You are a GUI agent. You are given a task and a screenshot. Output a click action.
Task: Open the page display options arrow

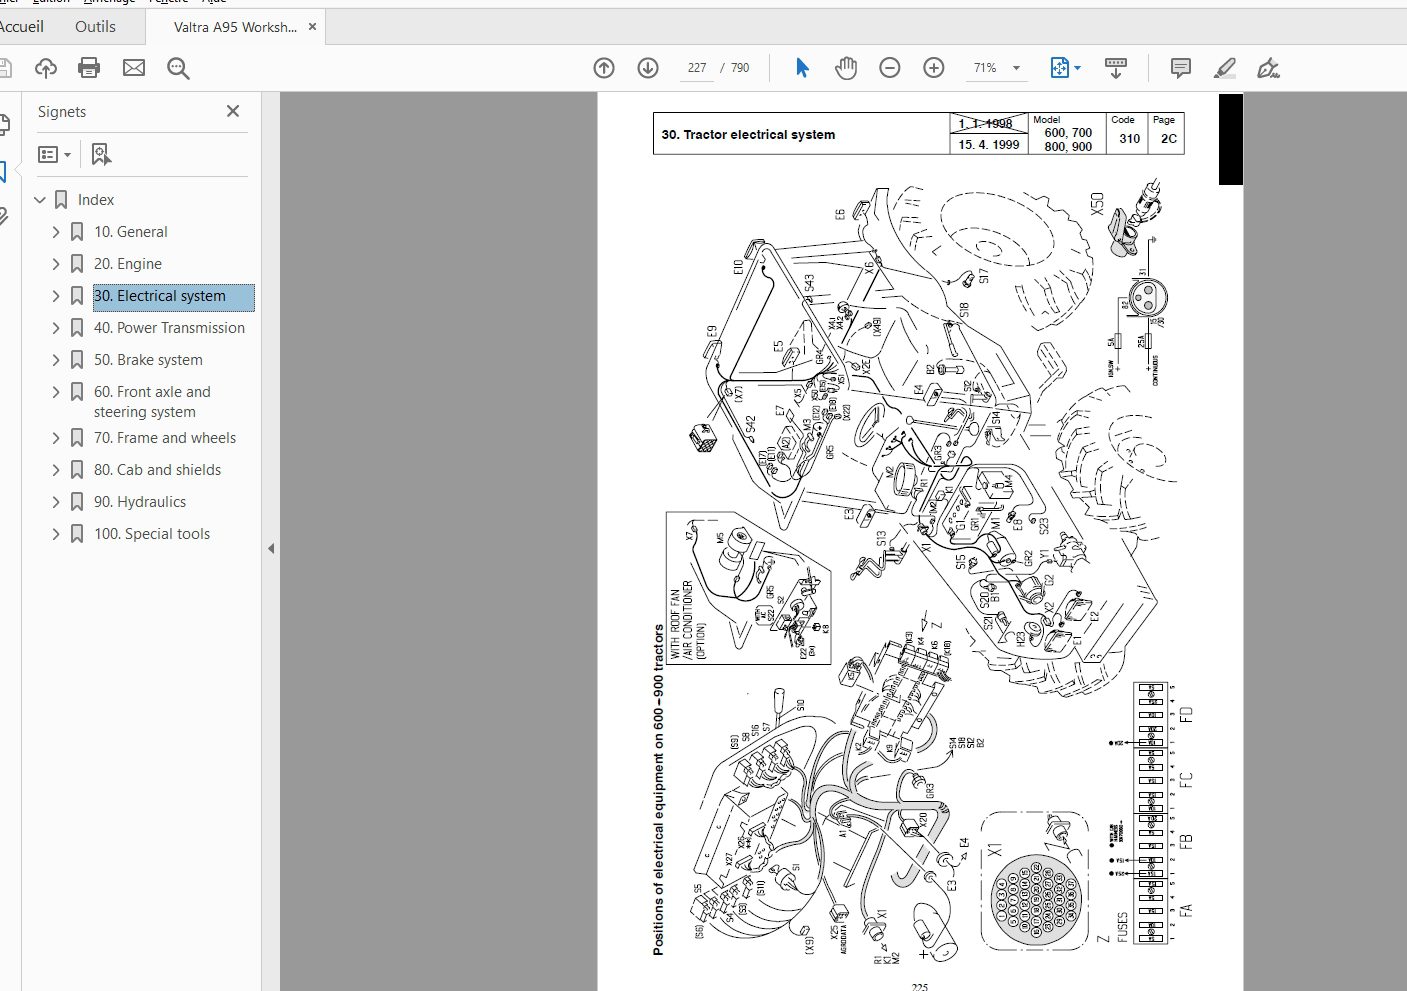1077,68
